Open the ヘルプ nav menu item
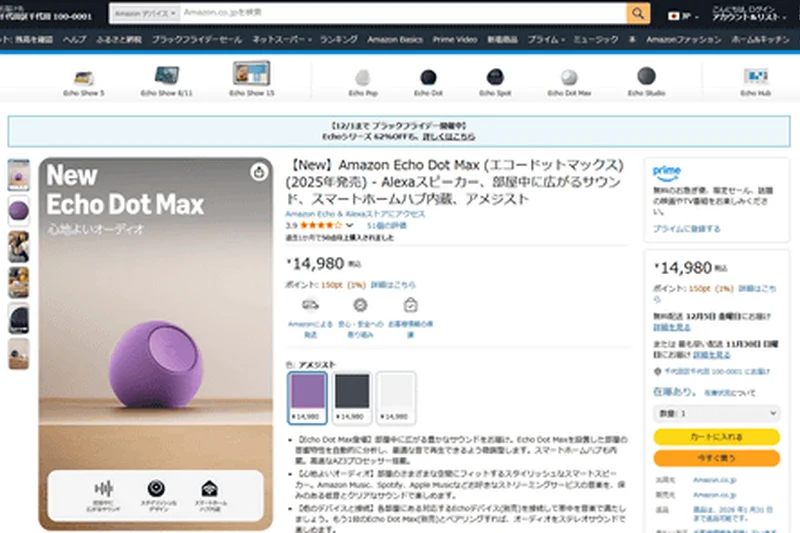Image resolution: width=800 pixels, height=533 pixels. tap(74, 39)
